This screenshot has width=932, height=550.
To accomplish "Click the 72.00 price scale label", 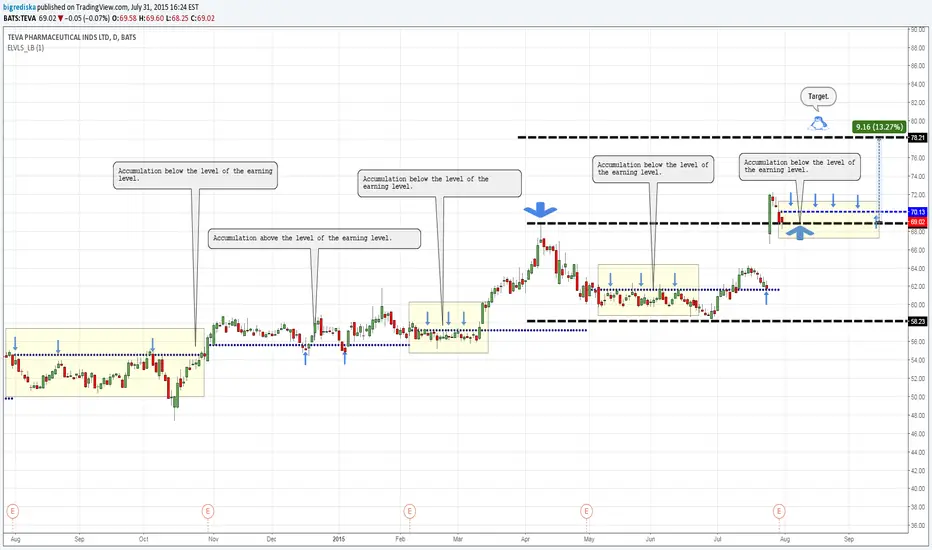I will point(917,195).
